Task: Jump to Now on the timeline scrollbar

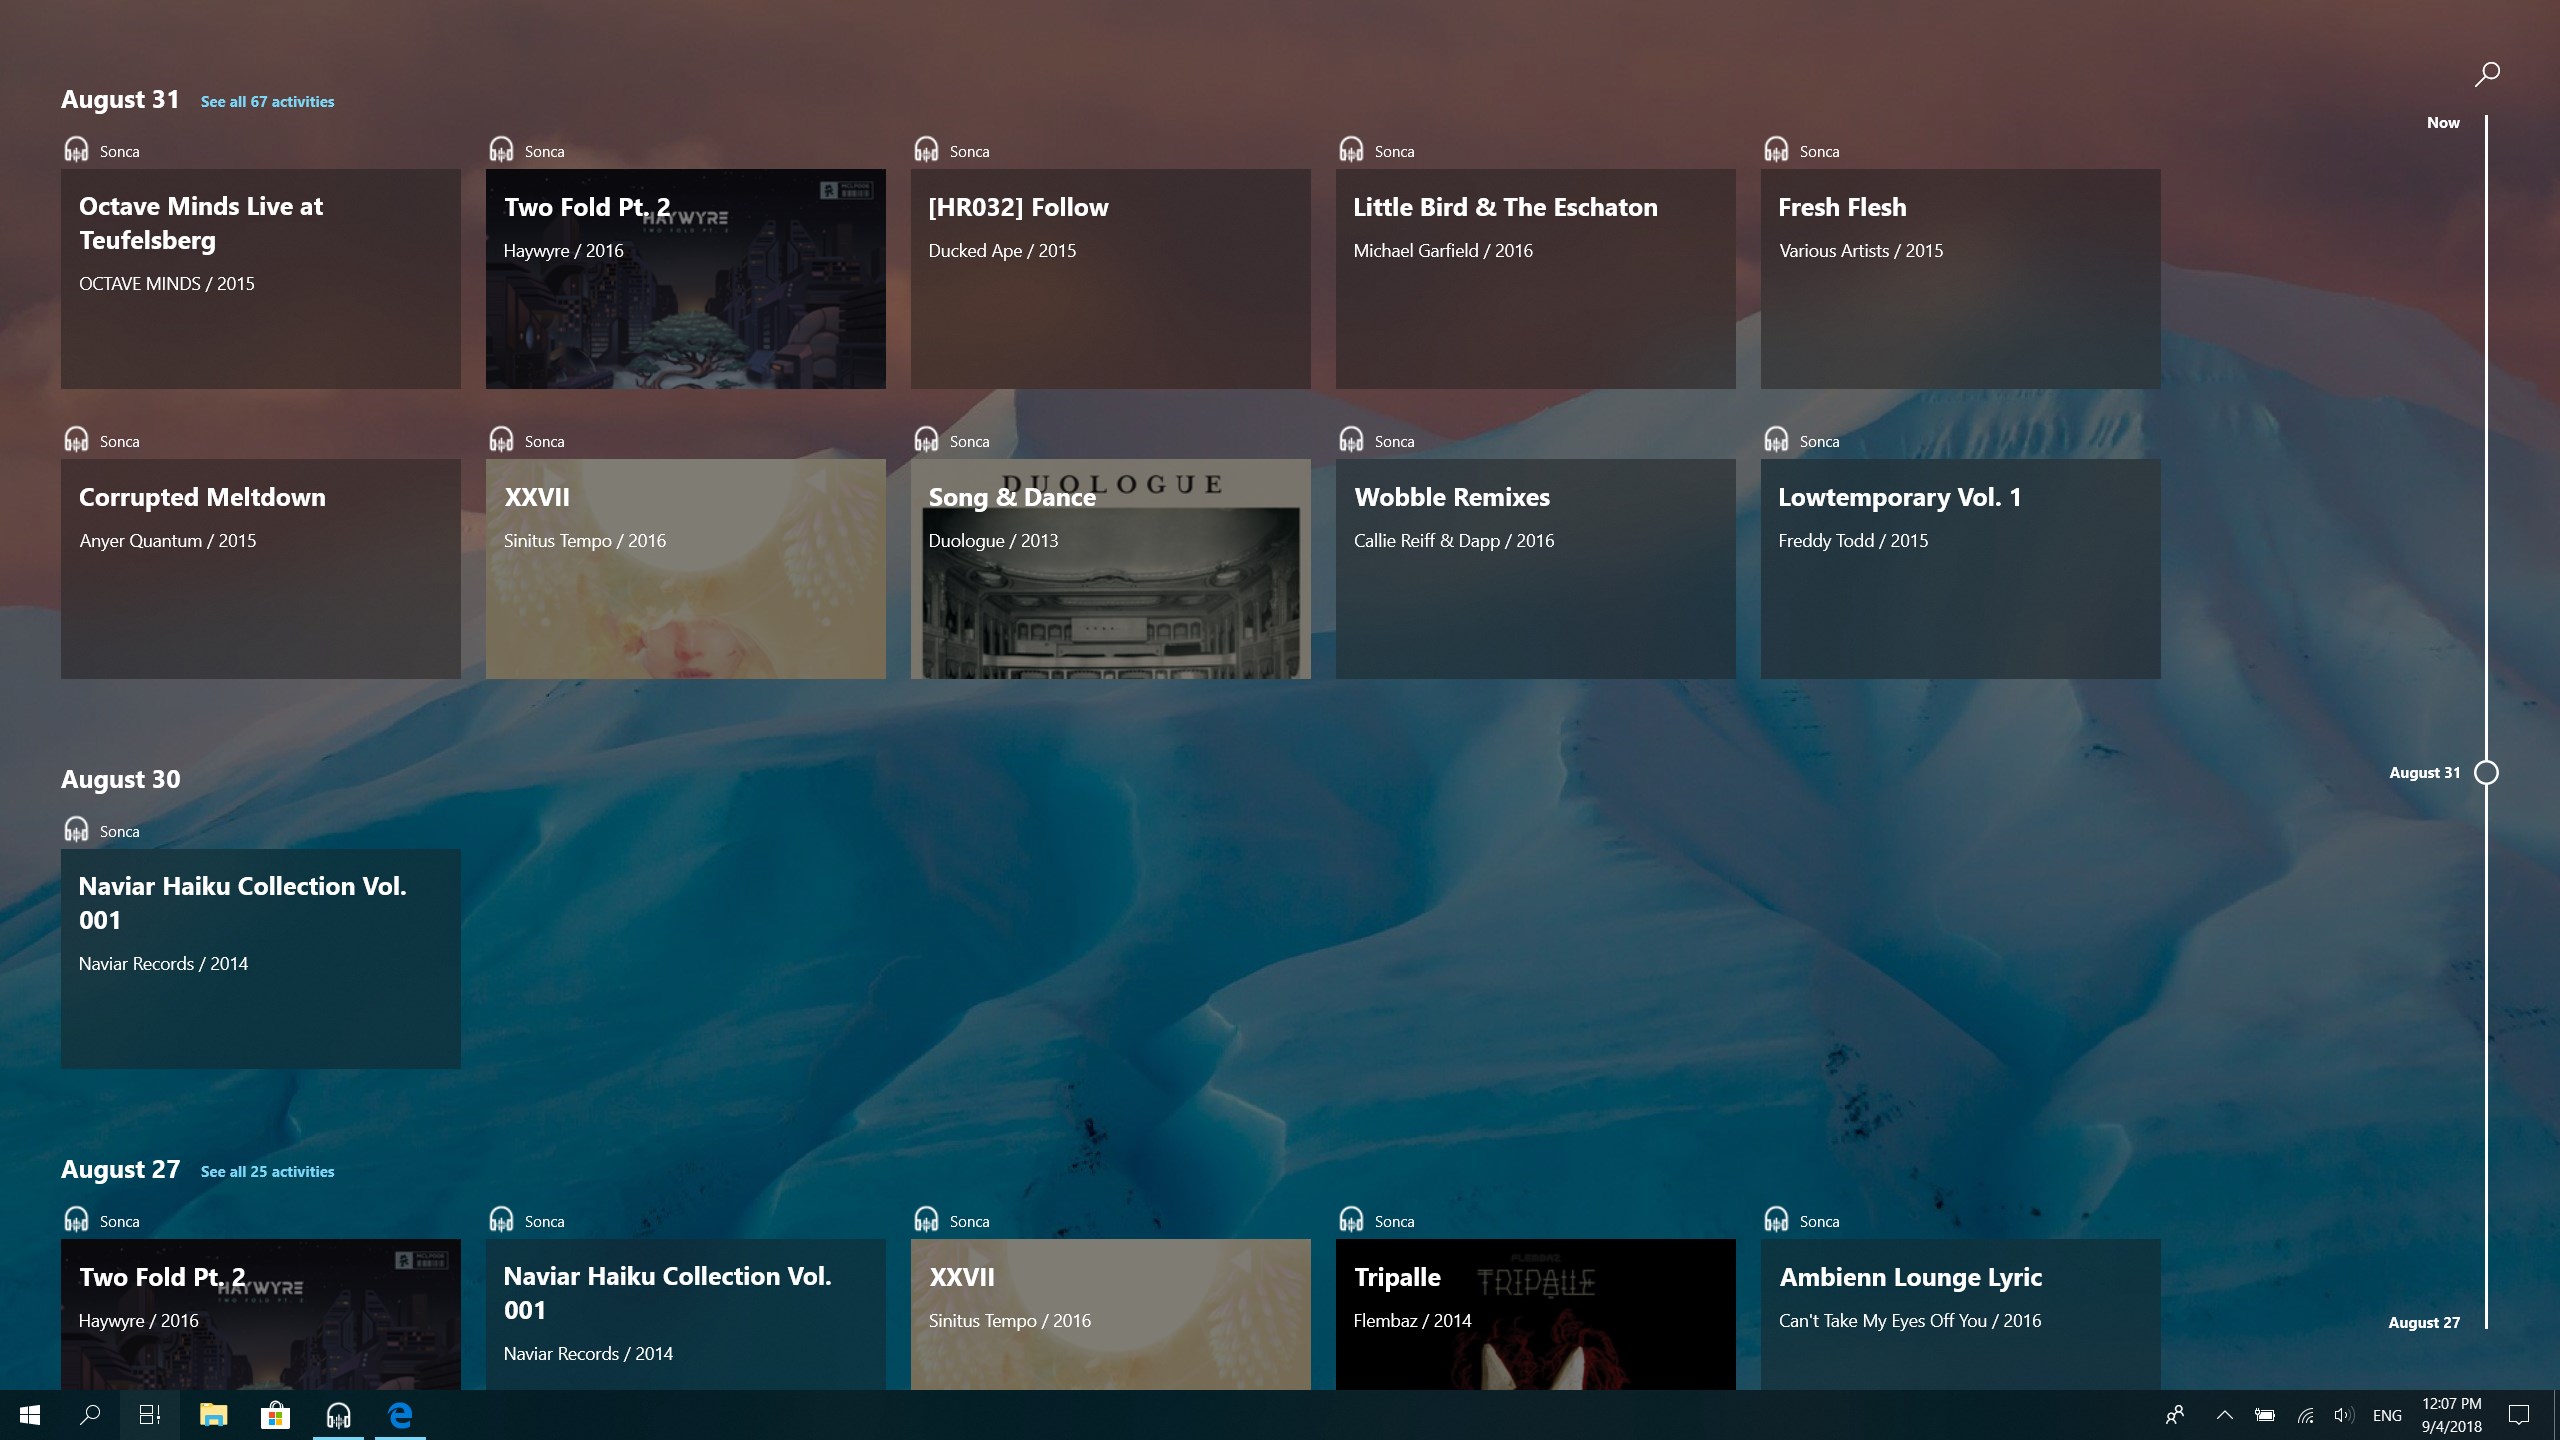Action: [2443, 122]
